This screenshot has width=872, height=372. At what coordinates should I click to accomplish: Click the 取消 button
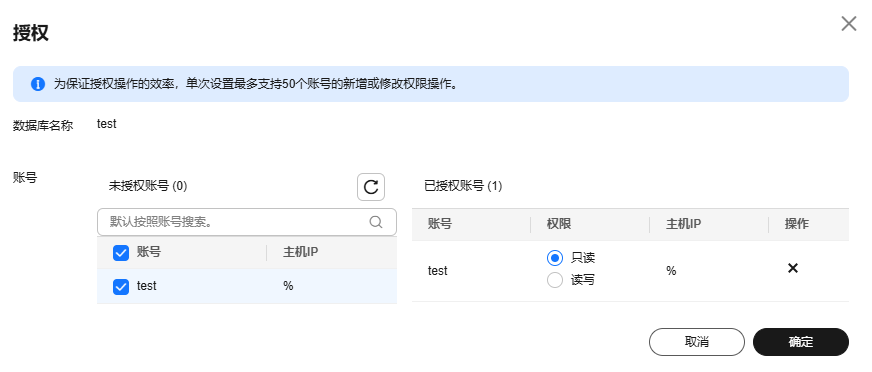tap(697, 341)
